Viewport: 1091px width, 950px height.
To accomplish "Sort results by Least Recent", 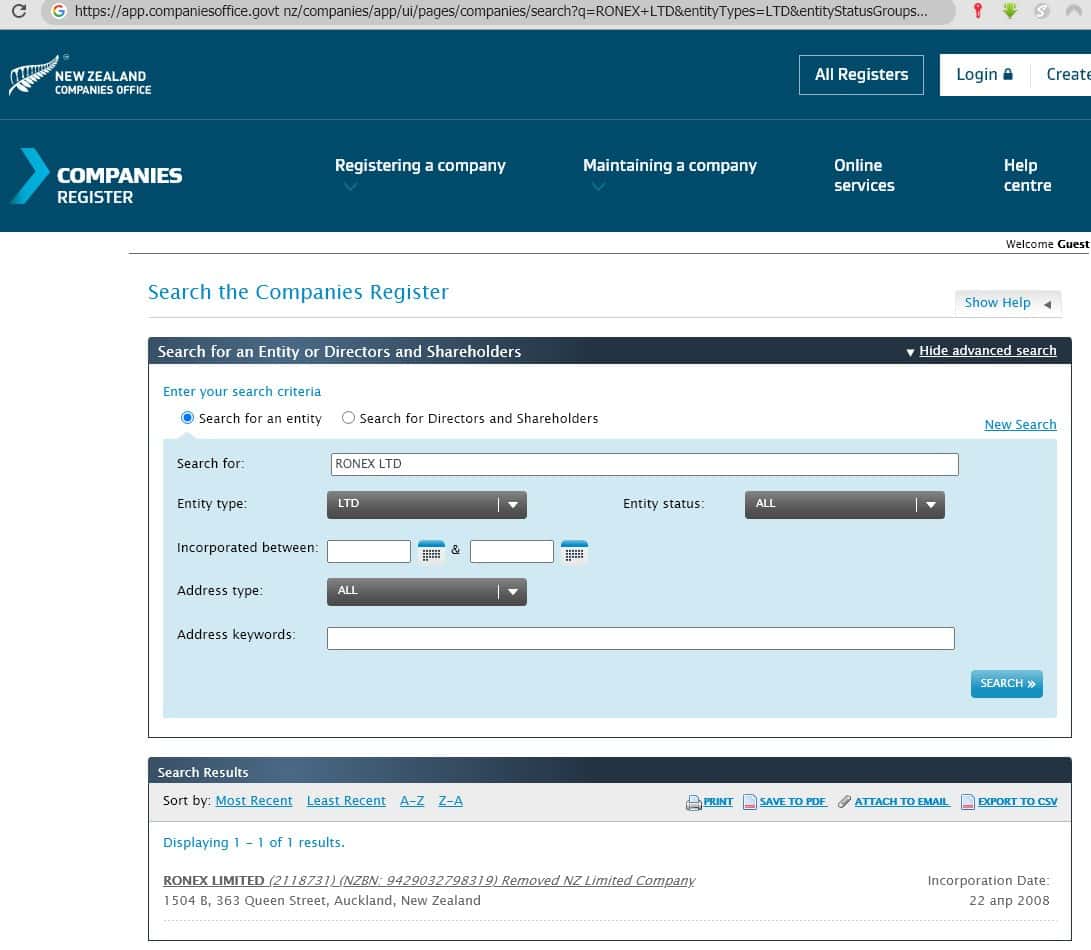I will coord(346,801).
